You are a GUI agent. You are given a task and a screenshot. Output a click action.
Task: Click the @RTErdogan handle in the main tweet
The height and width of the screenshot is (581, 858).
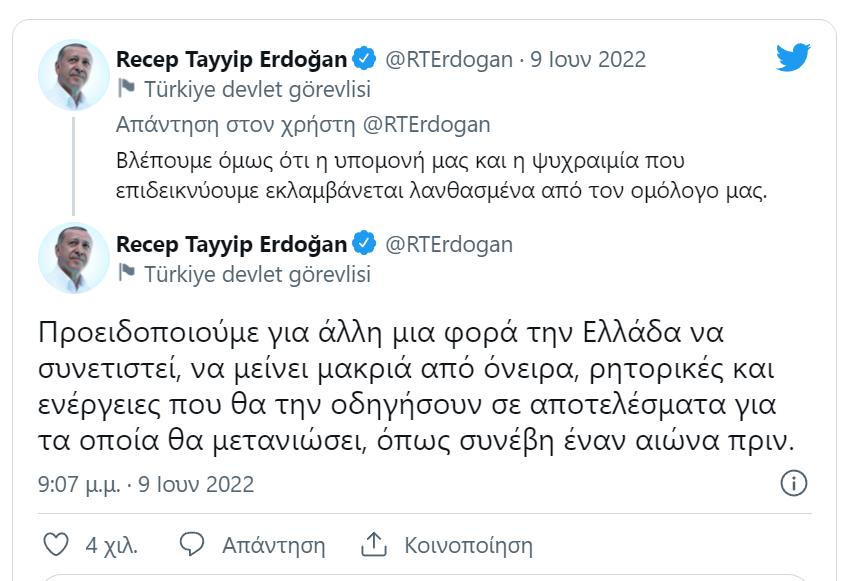point(448,244)
